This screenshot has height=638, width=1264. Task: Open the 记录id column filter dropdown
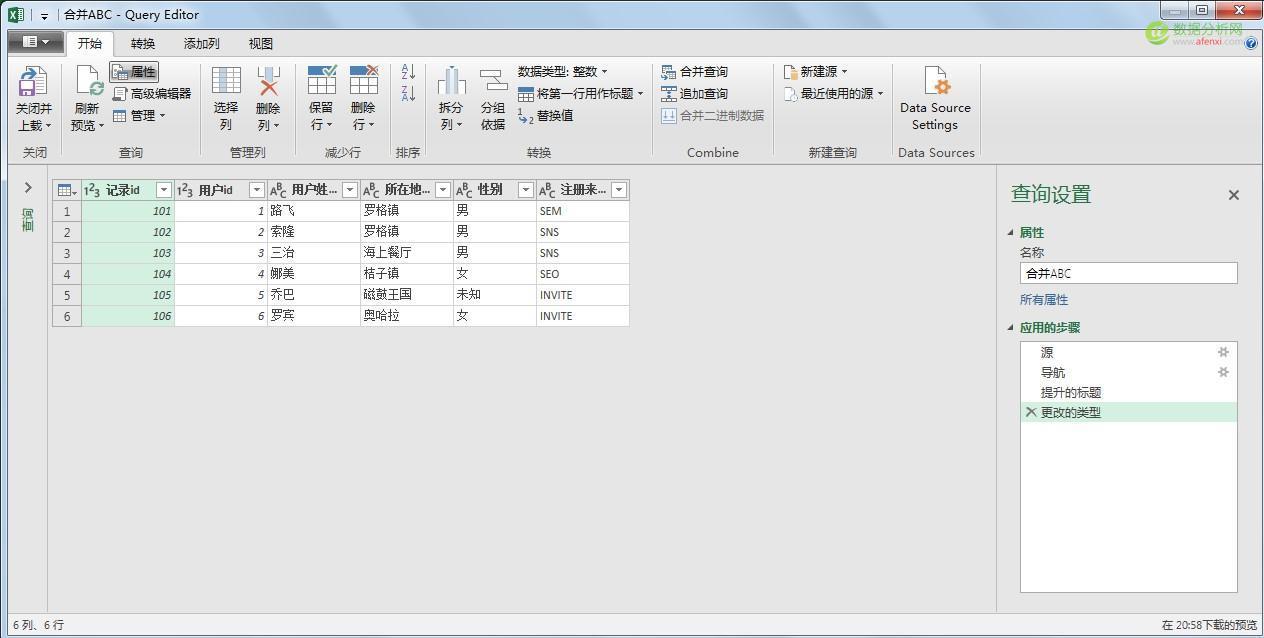pos(164,190)
